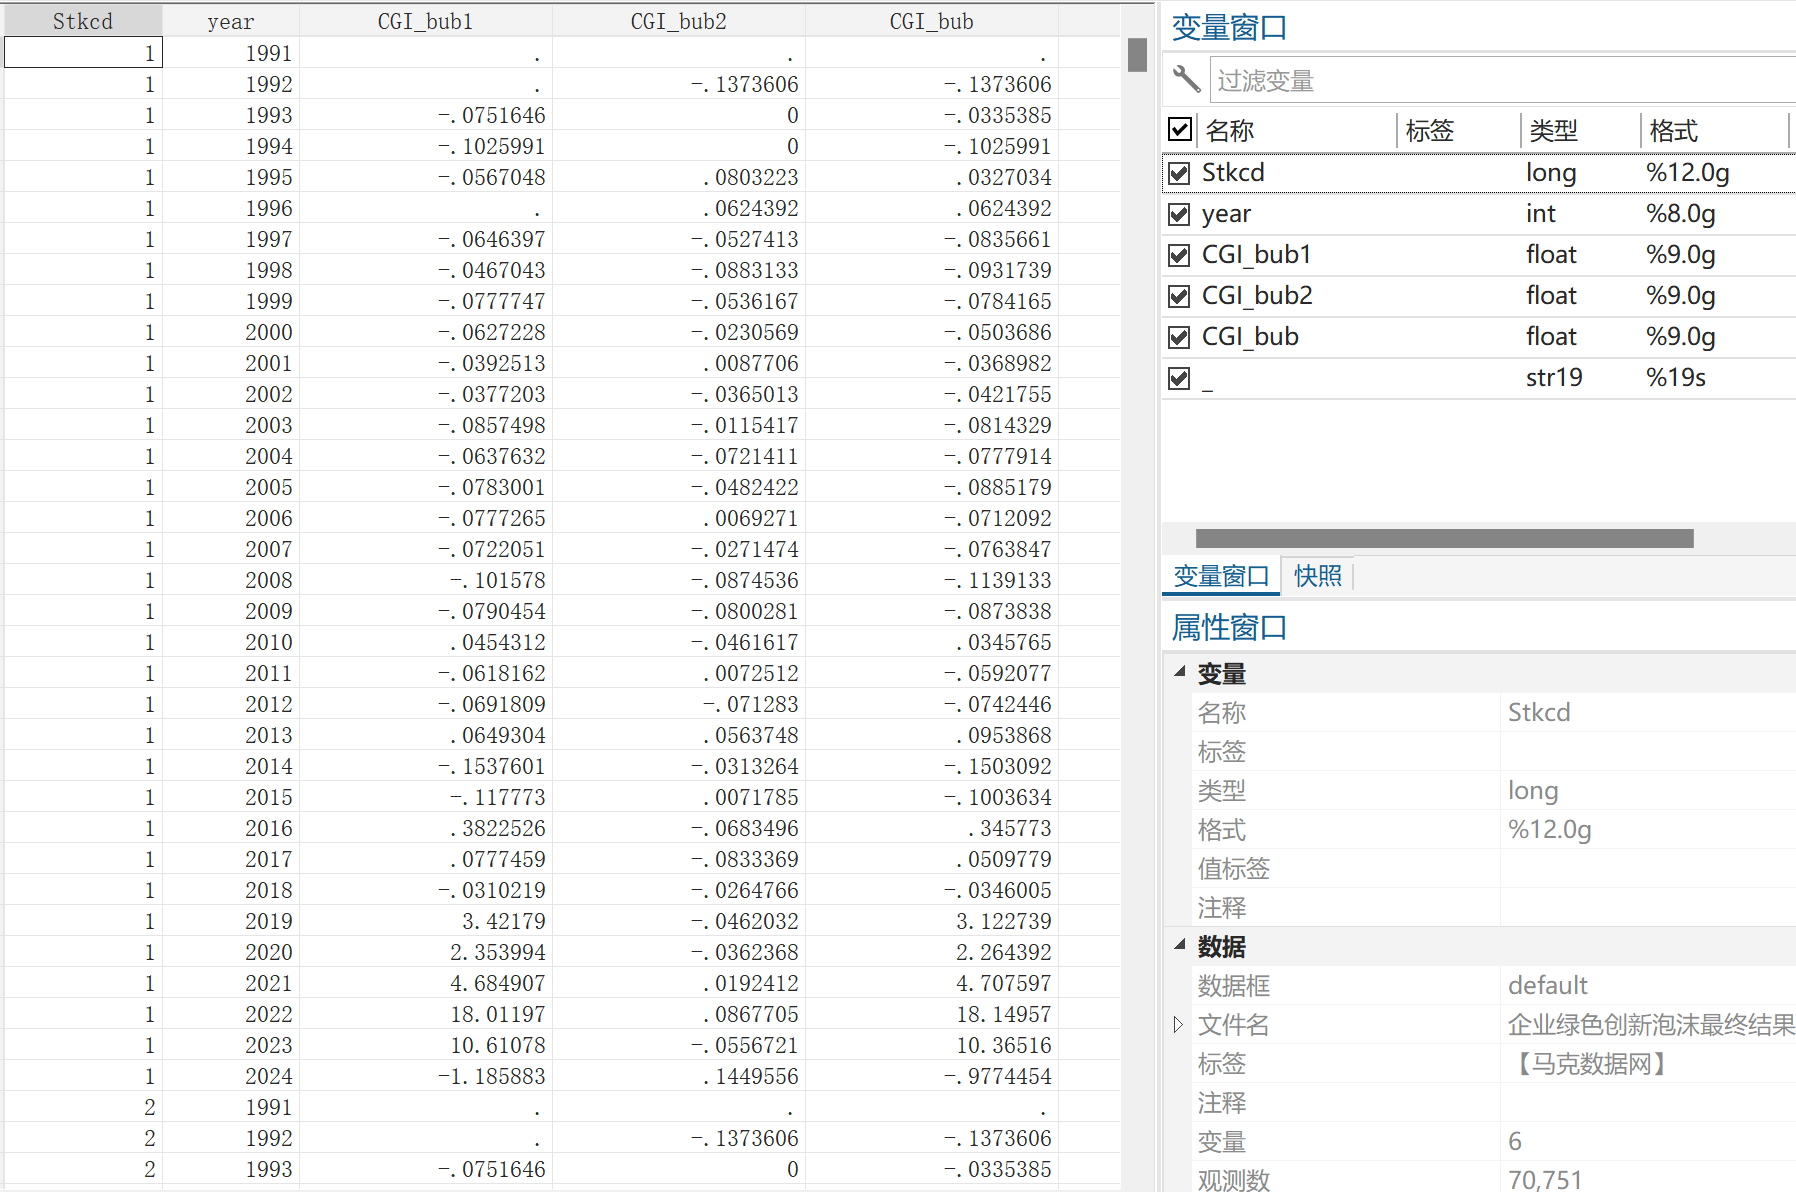This screenshot has height=1192, width=1796.
Task: Select the CGI_bub1 cell with value 4.684907
Action: coord(425,983)
